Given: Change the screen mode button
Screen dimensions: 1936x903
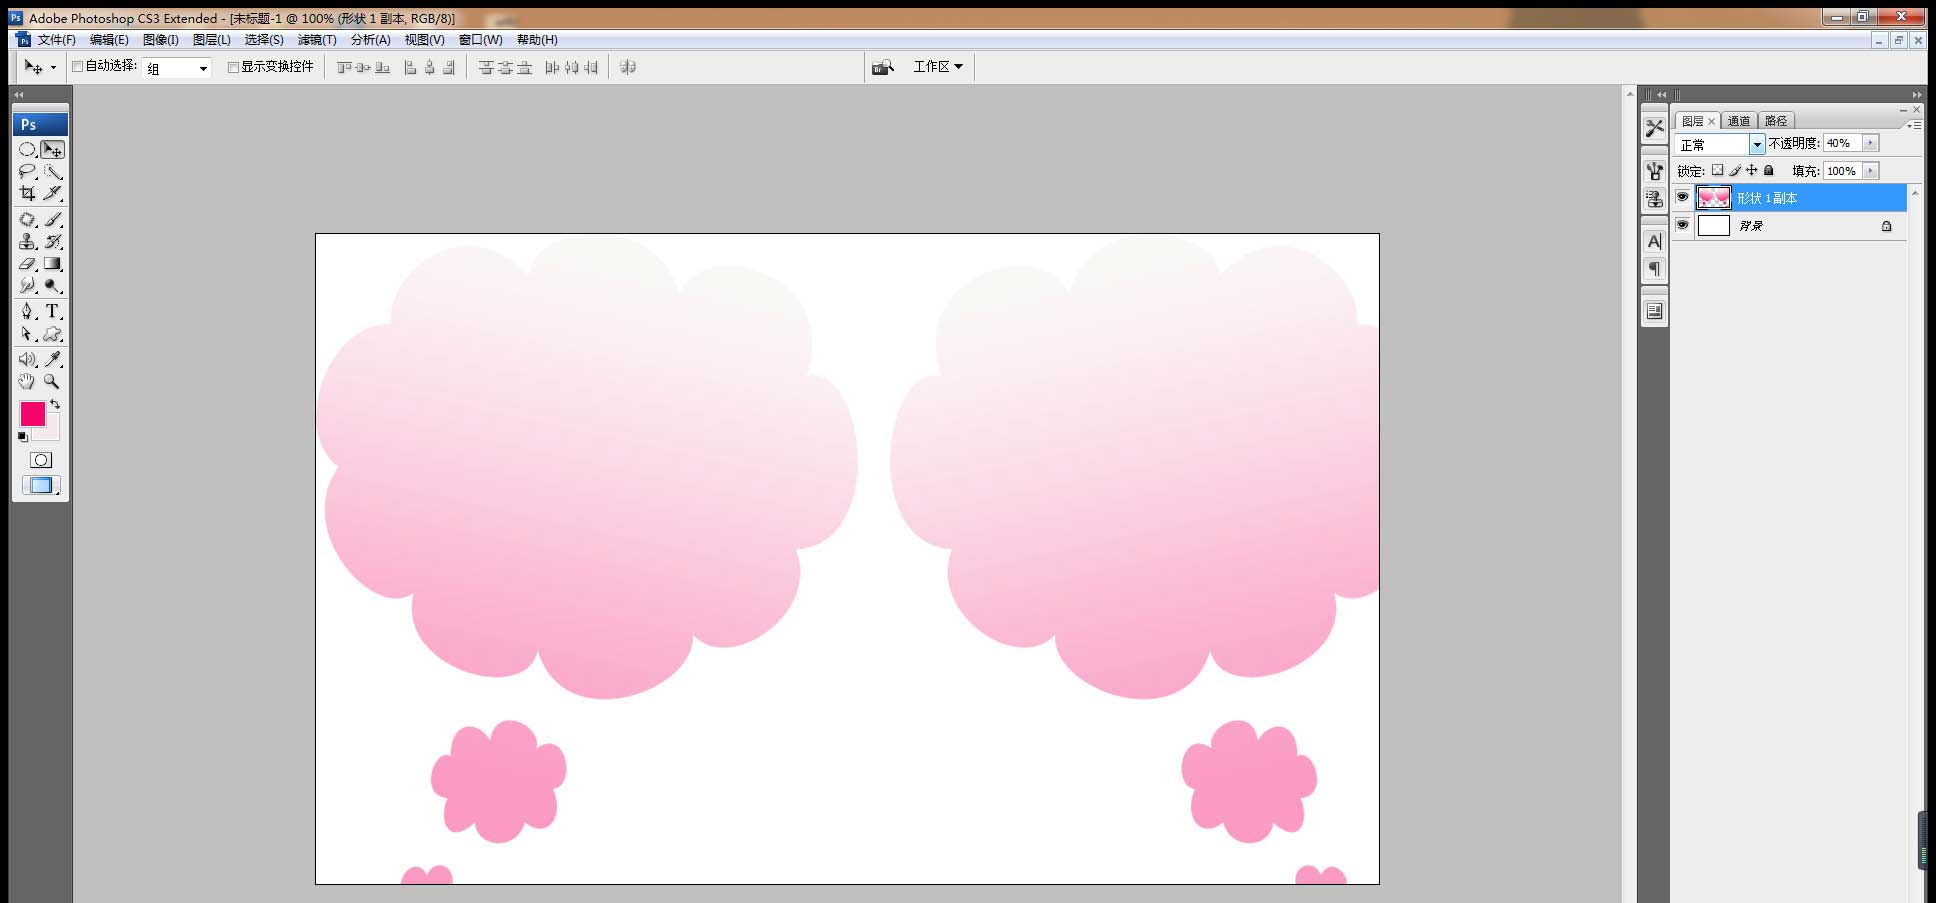Looking at the screenshot, I should point(41,485).
